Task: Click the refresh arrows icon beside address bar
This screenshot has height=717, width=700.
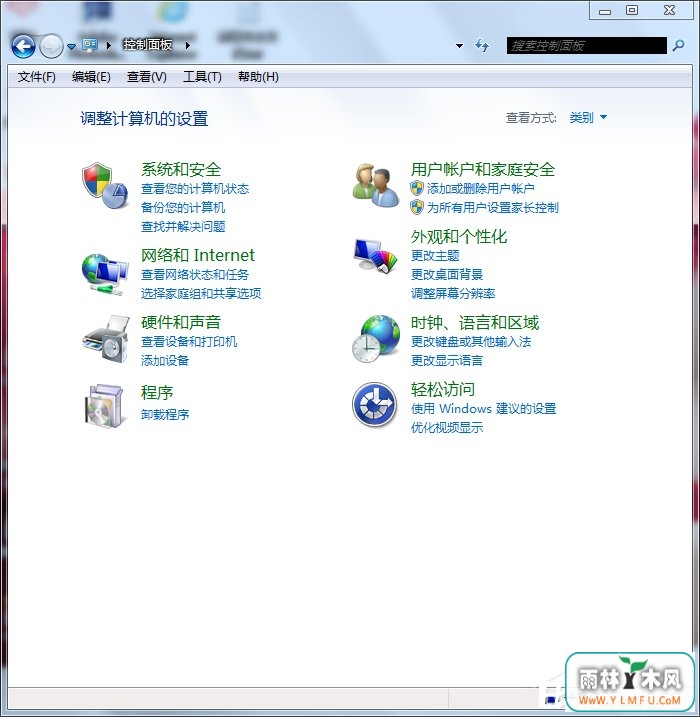Action: pyautogui.click(x=481, y=45)
